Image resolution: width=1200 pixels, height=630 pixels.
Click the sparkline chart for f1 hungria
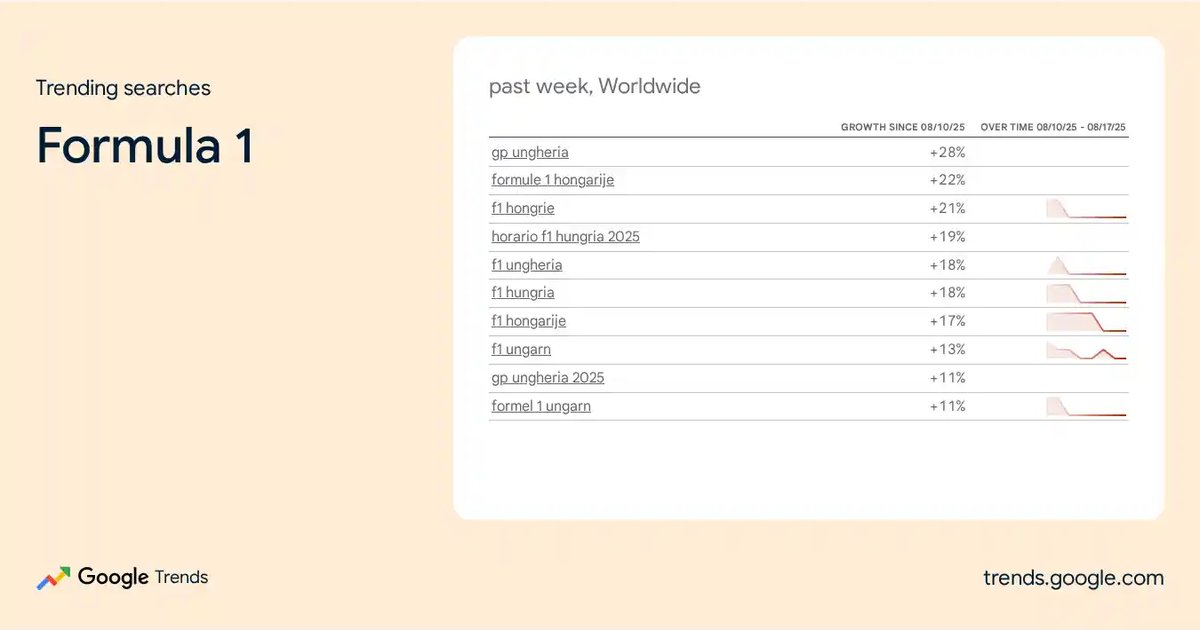click(x=1086, y=293)
